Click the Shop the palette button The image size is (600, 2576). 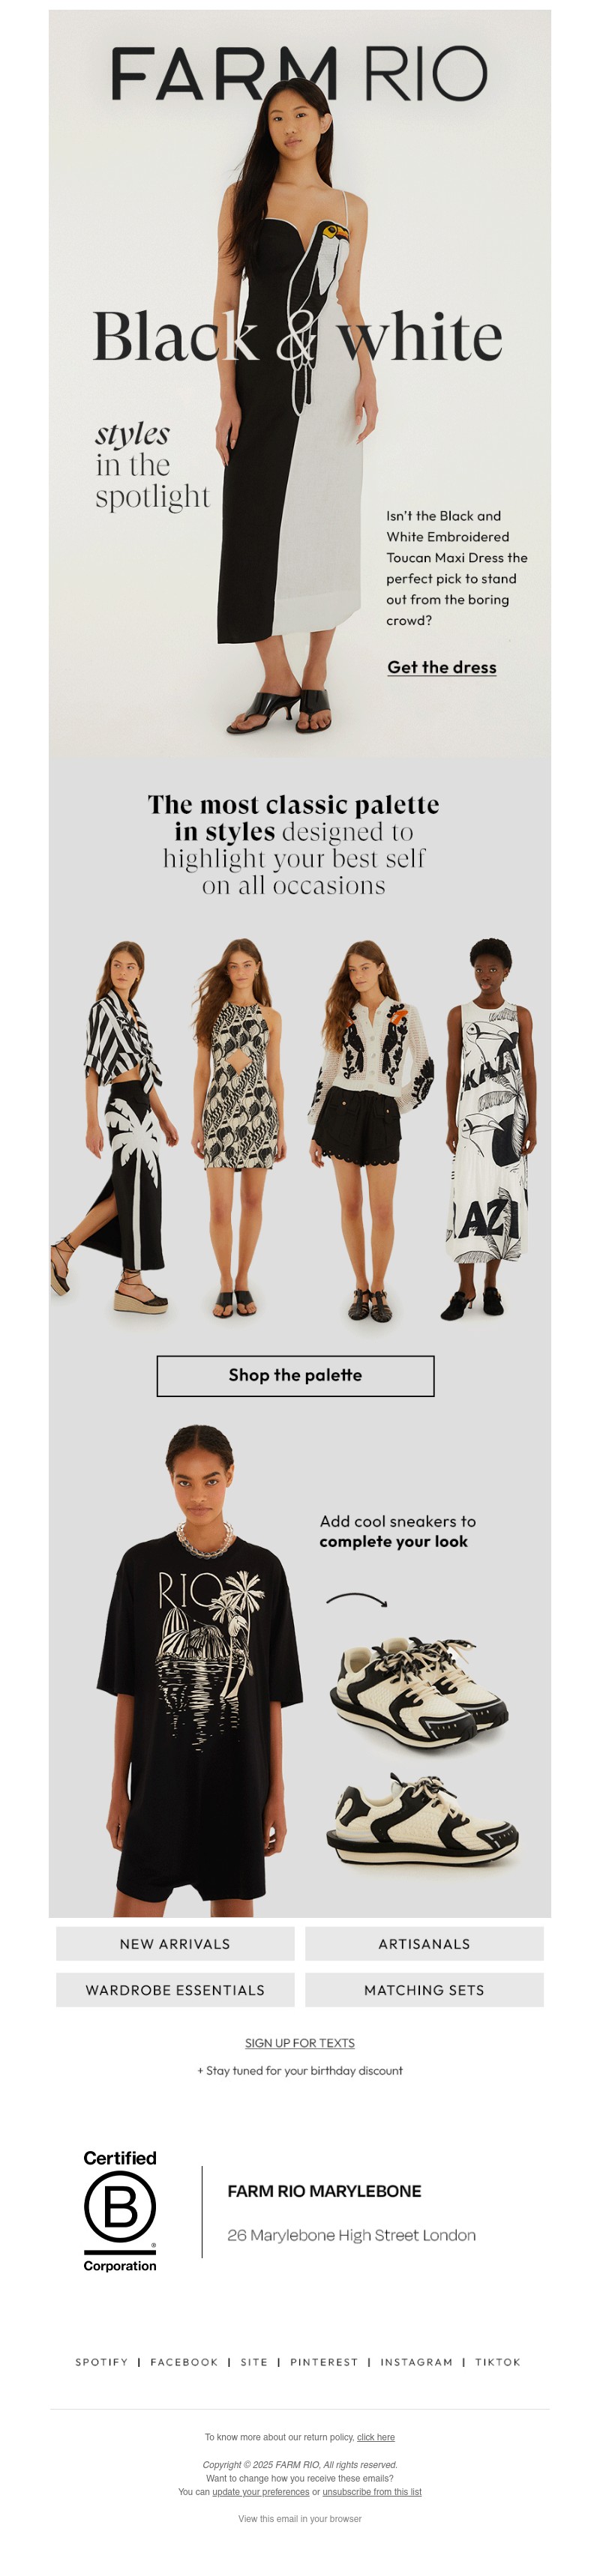click(295, 1375)
